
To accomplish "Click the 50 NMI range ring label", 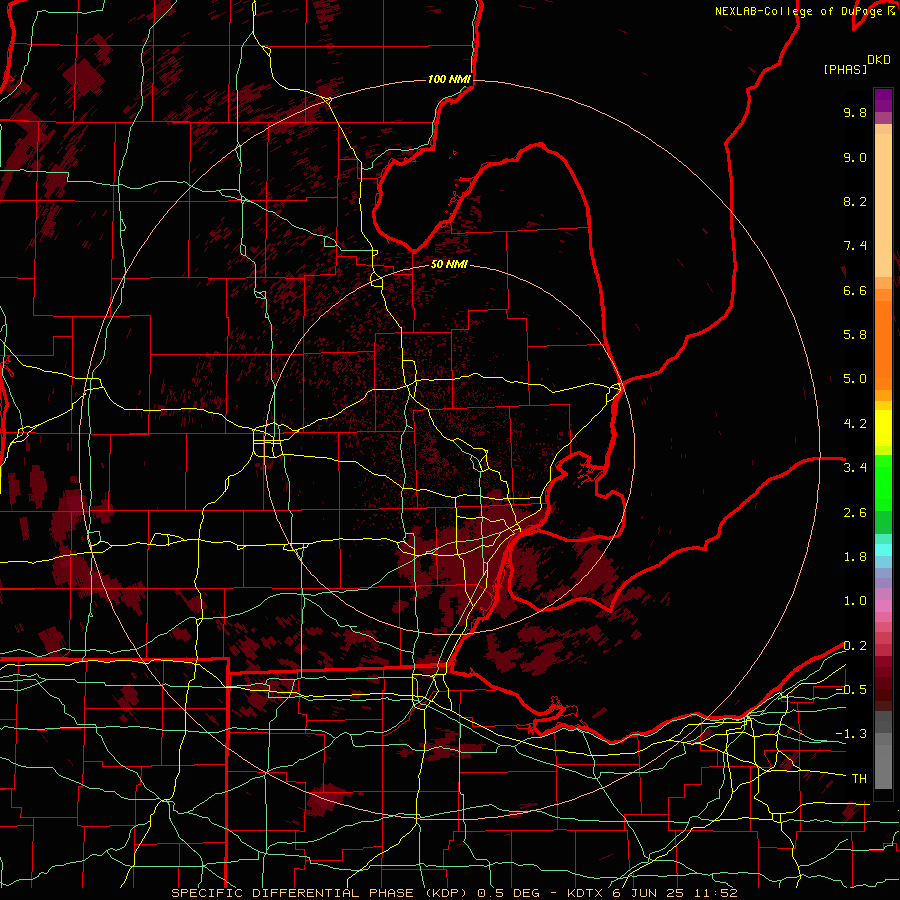I will tap(449, 264).
